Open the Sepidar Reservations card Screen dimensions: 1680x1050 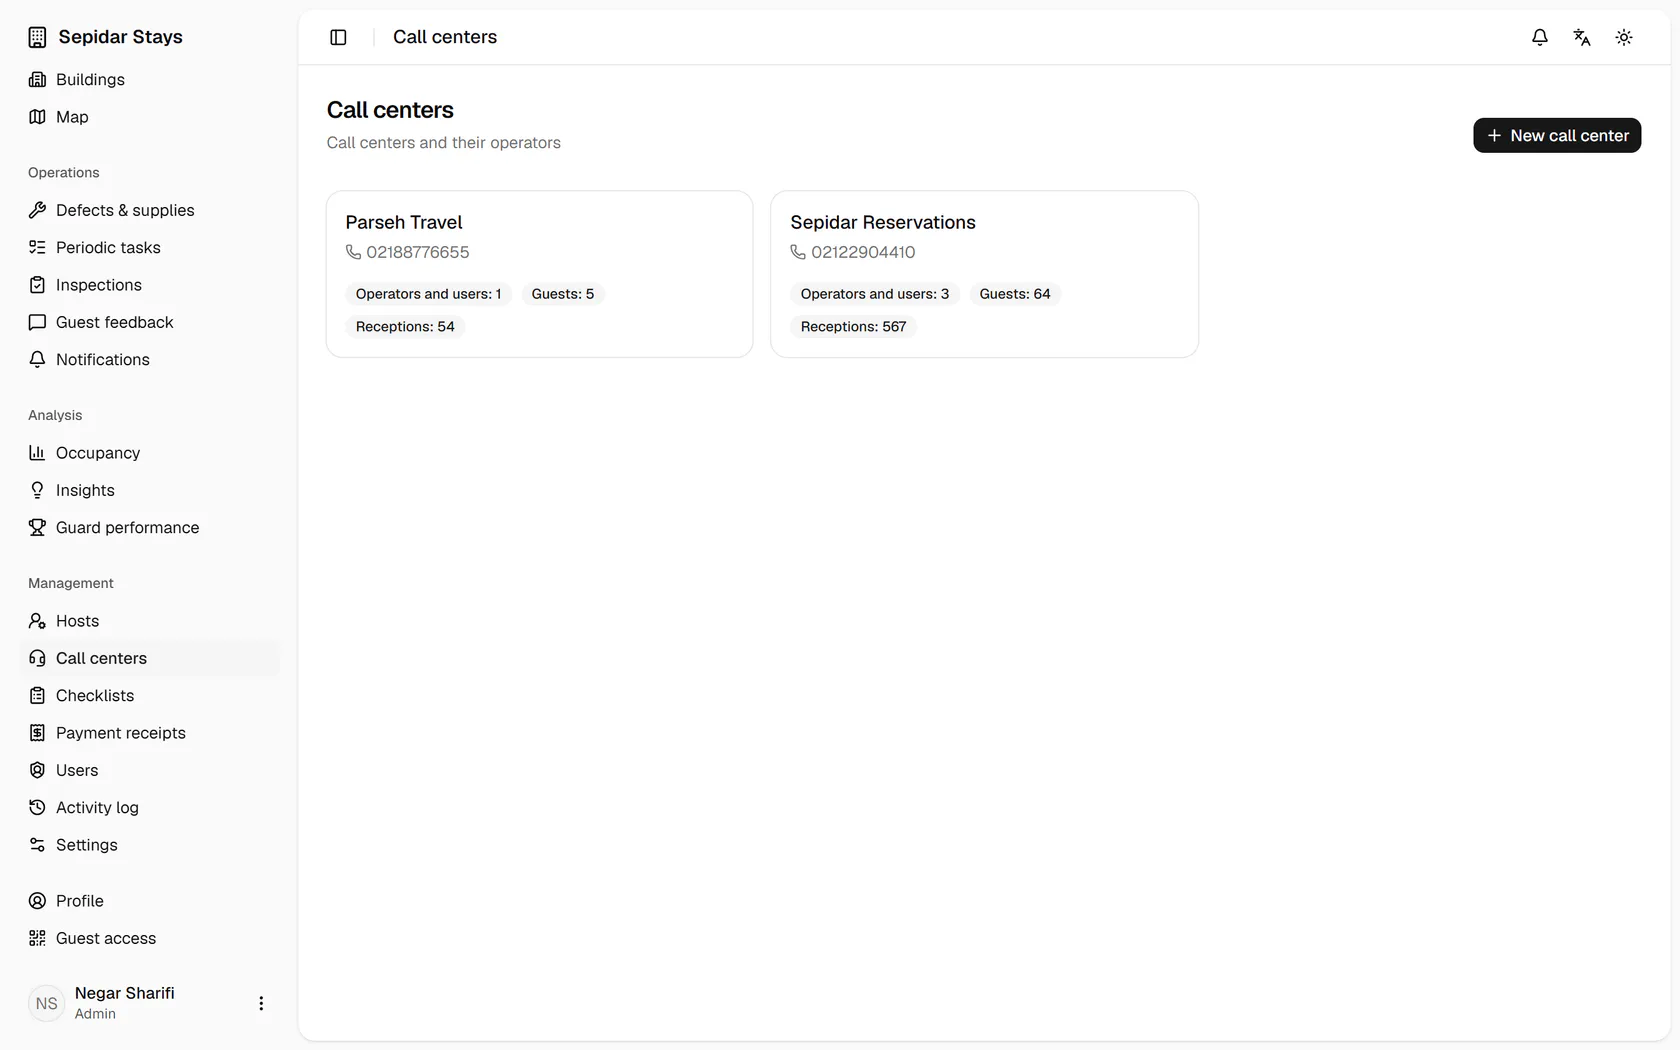(984, 274)
